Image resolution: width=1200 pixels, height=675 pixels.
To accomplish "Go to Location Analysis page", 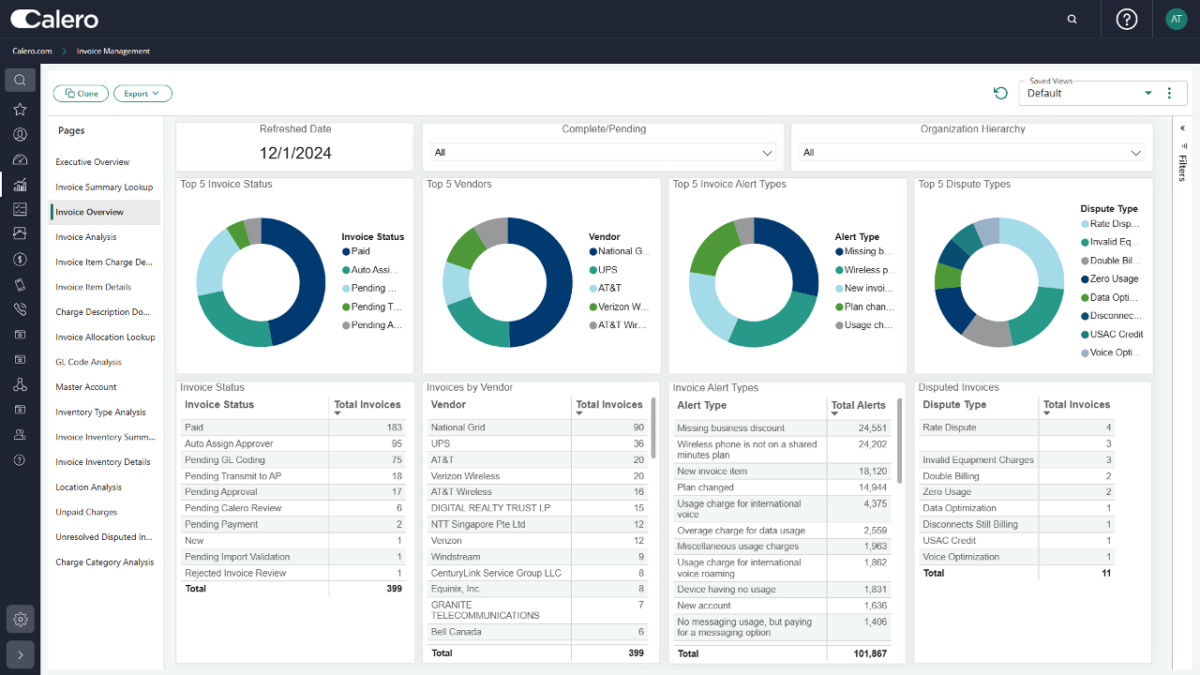I will 89,487.
